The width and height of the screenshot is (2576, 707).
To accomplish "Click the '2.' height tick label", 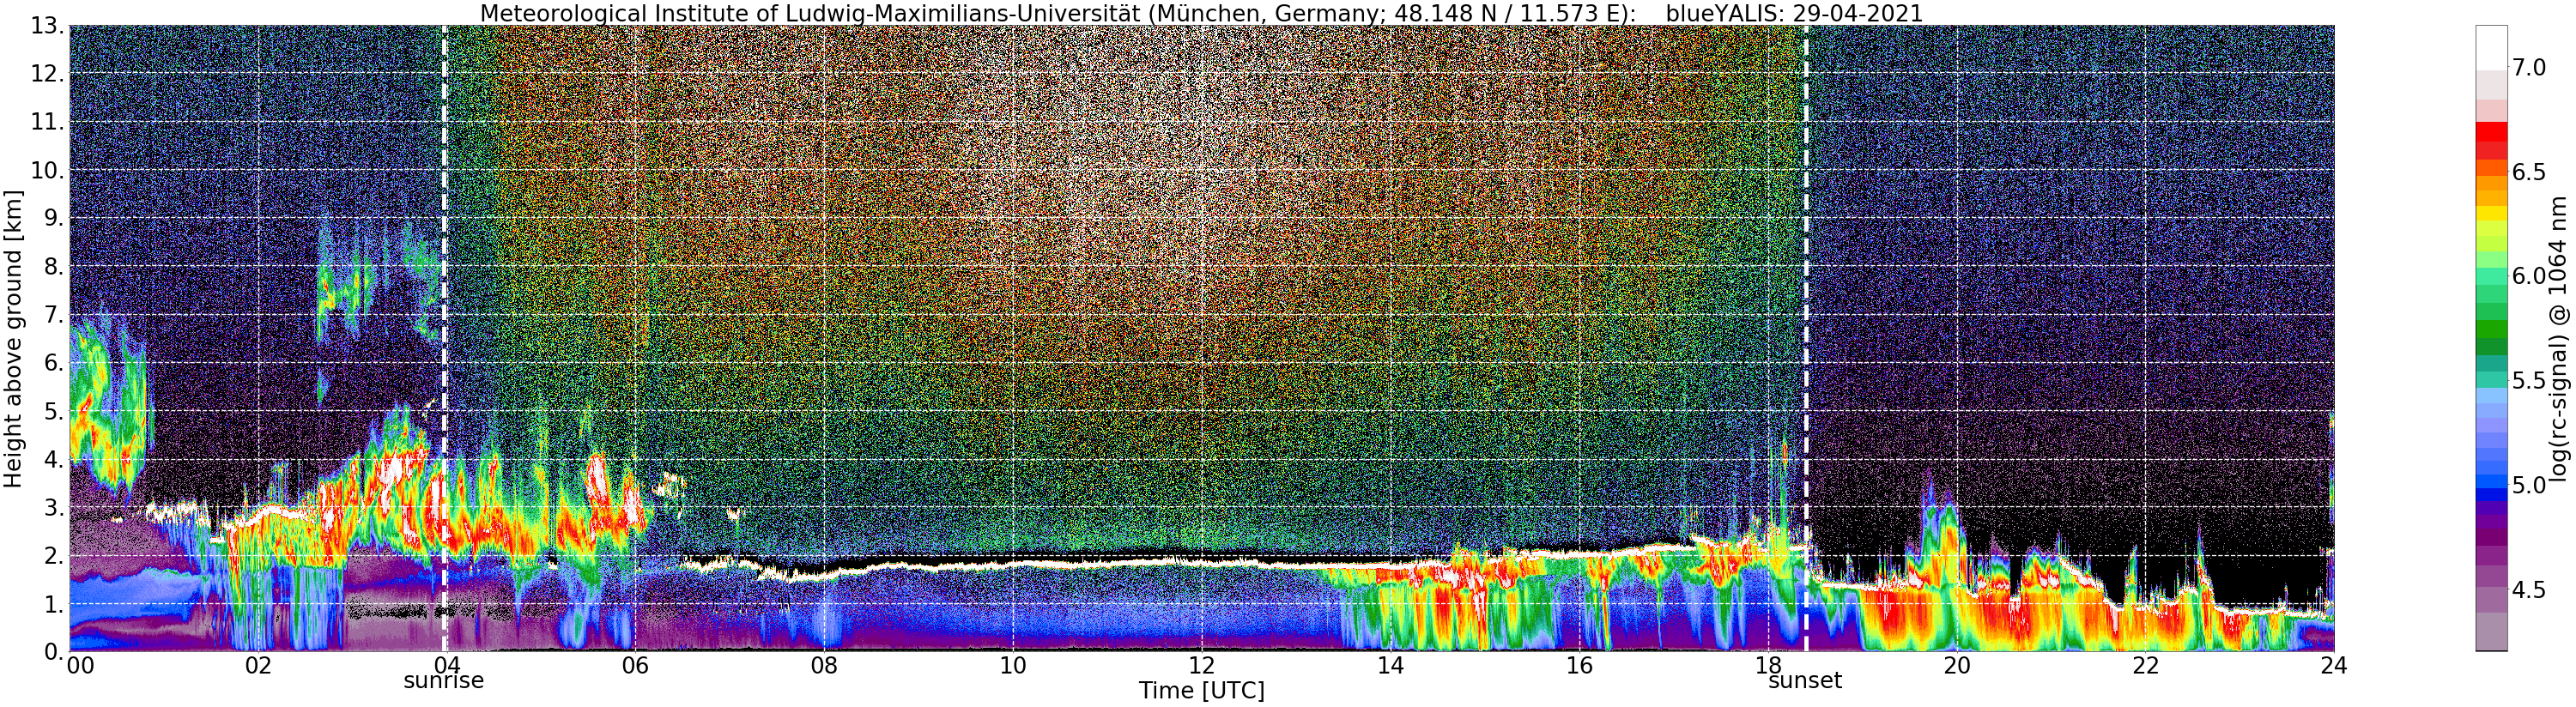I will 55,556.
